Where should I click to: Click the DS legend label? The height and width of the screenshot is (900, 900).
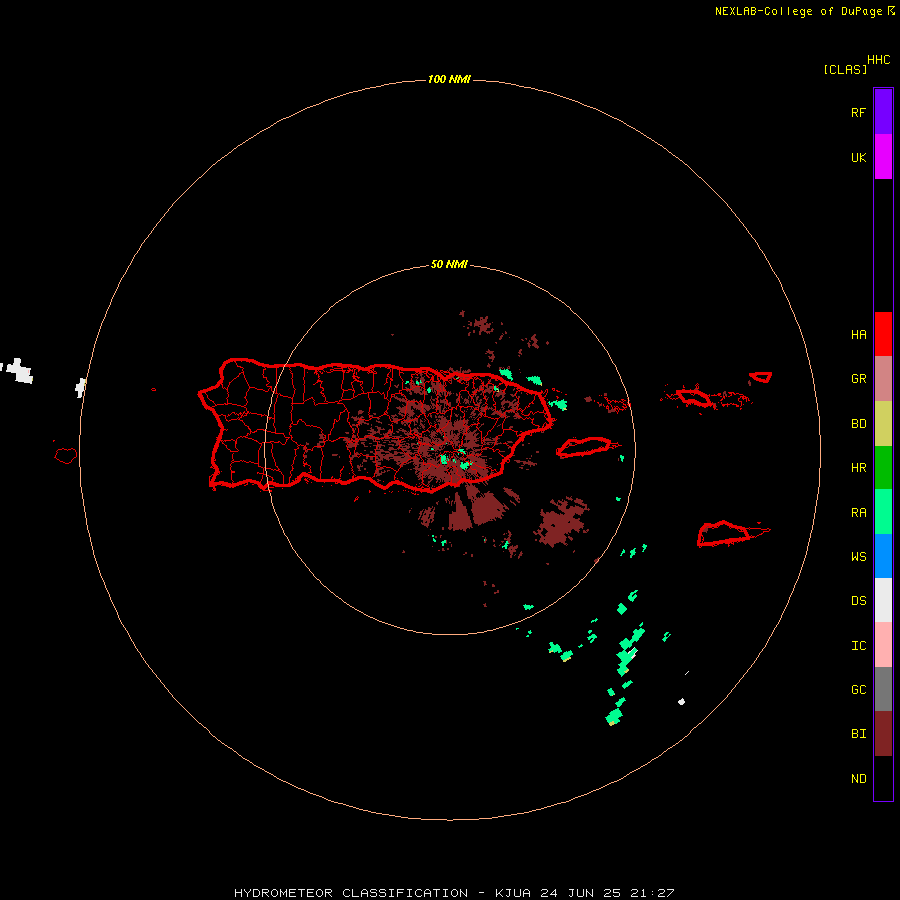[x=858, y=601]
